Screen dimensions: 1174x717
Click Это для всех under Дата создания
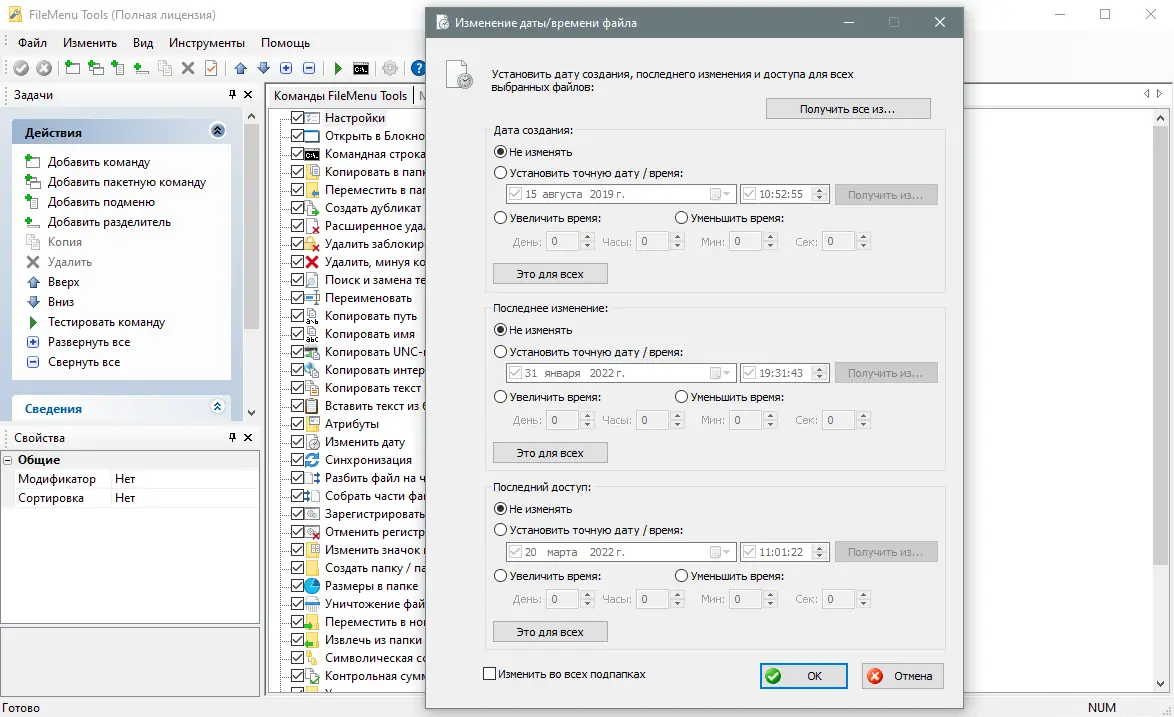(x=550, y=274)
